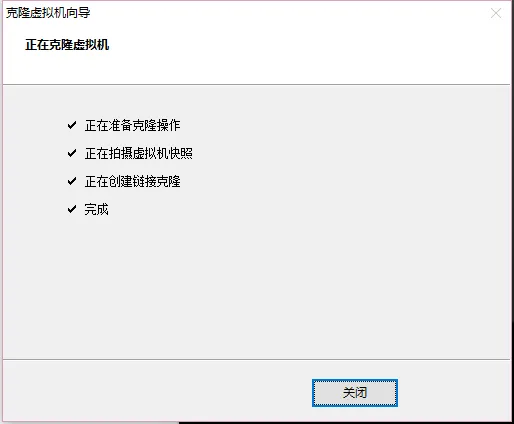Select the 正在创建链接克隆 step text

[x=132, y=181]
